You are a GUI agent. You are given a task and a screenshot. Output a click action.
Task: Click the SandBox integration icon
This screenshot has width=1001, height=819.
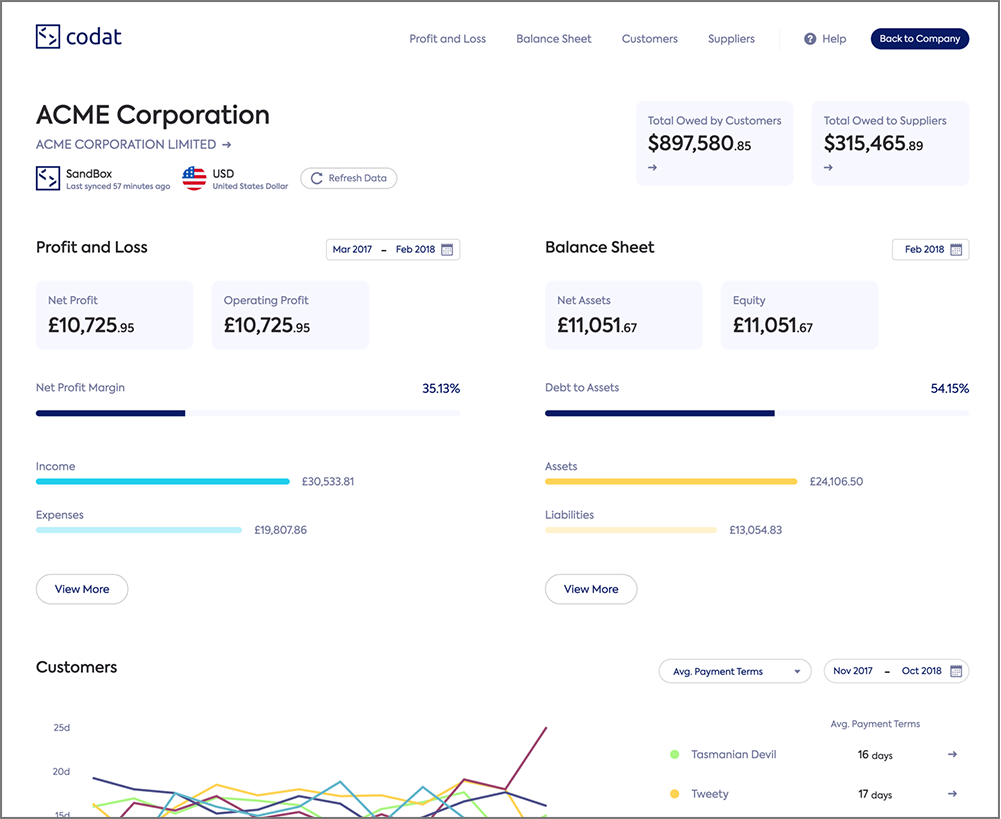pos(48,179)
